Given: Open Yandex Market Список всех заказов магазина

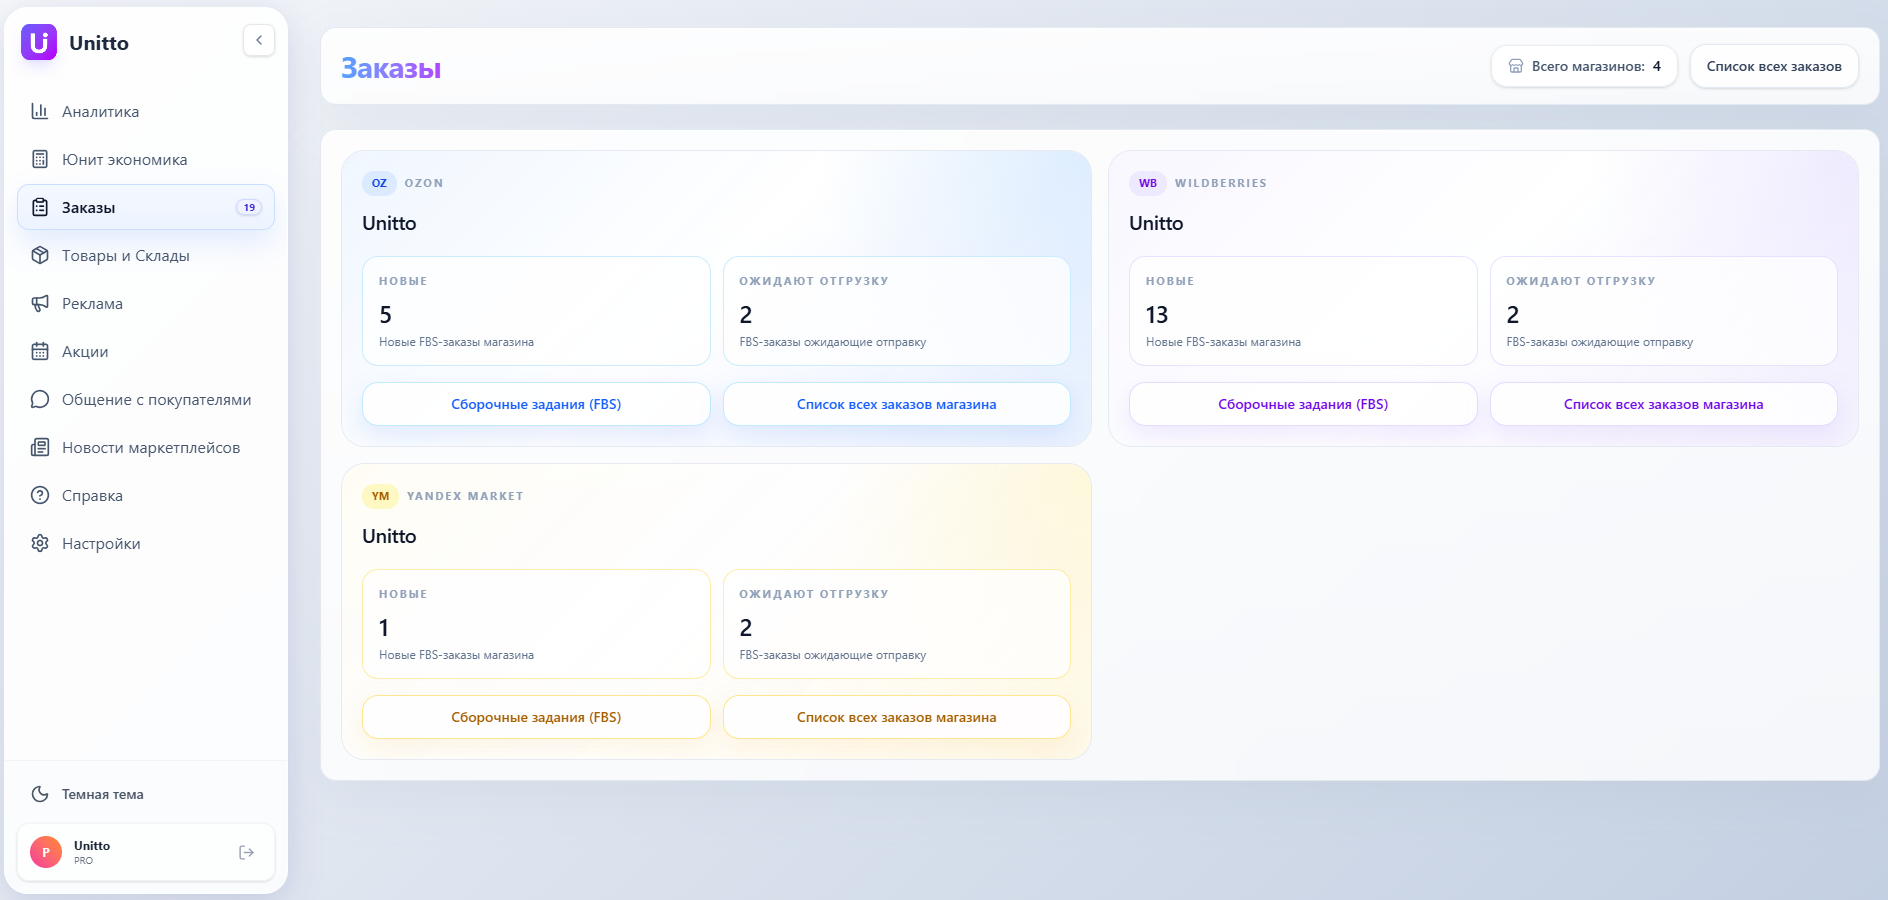Looking at the screenshot, I should [x=897, y=717].
